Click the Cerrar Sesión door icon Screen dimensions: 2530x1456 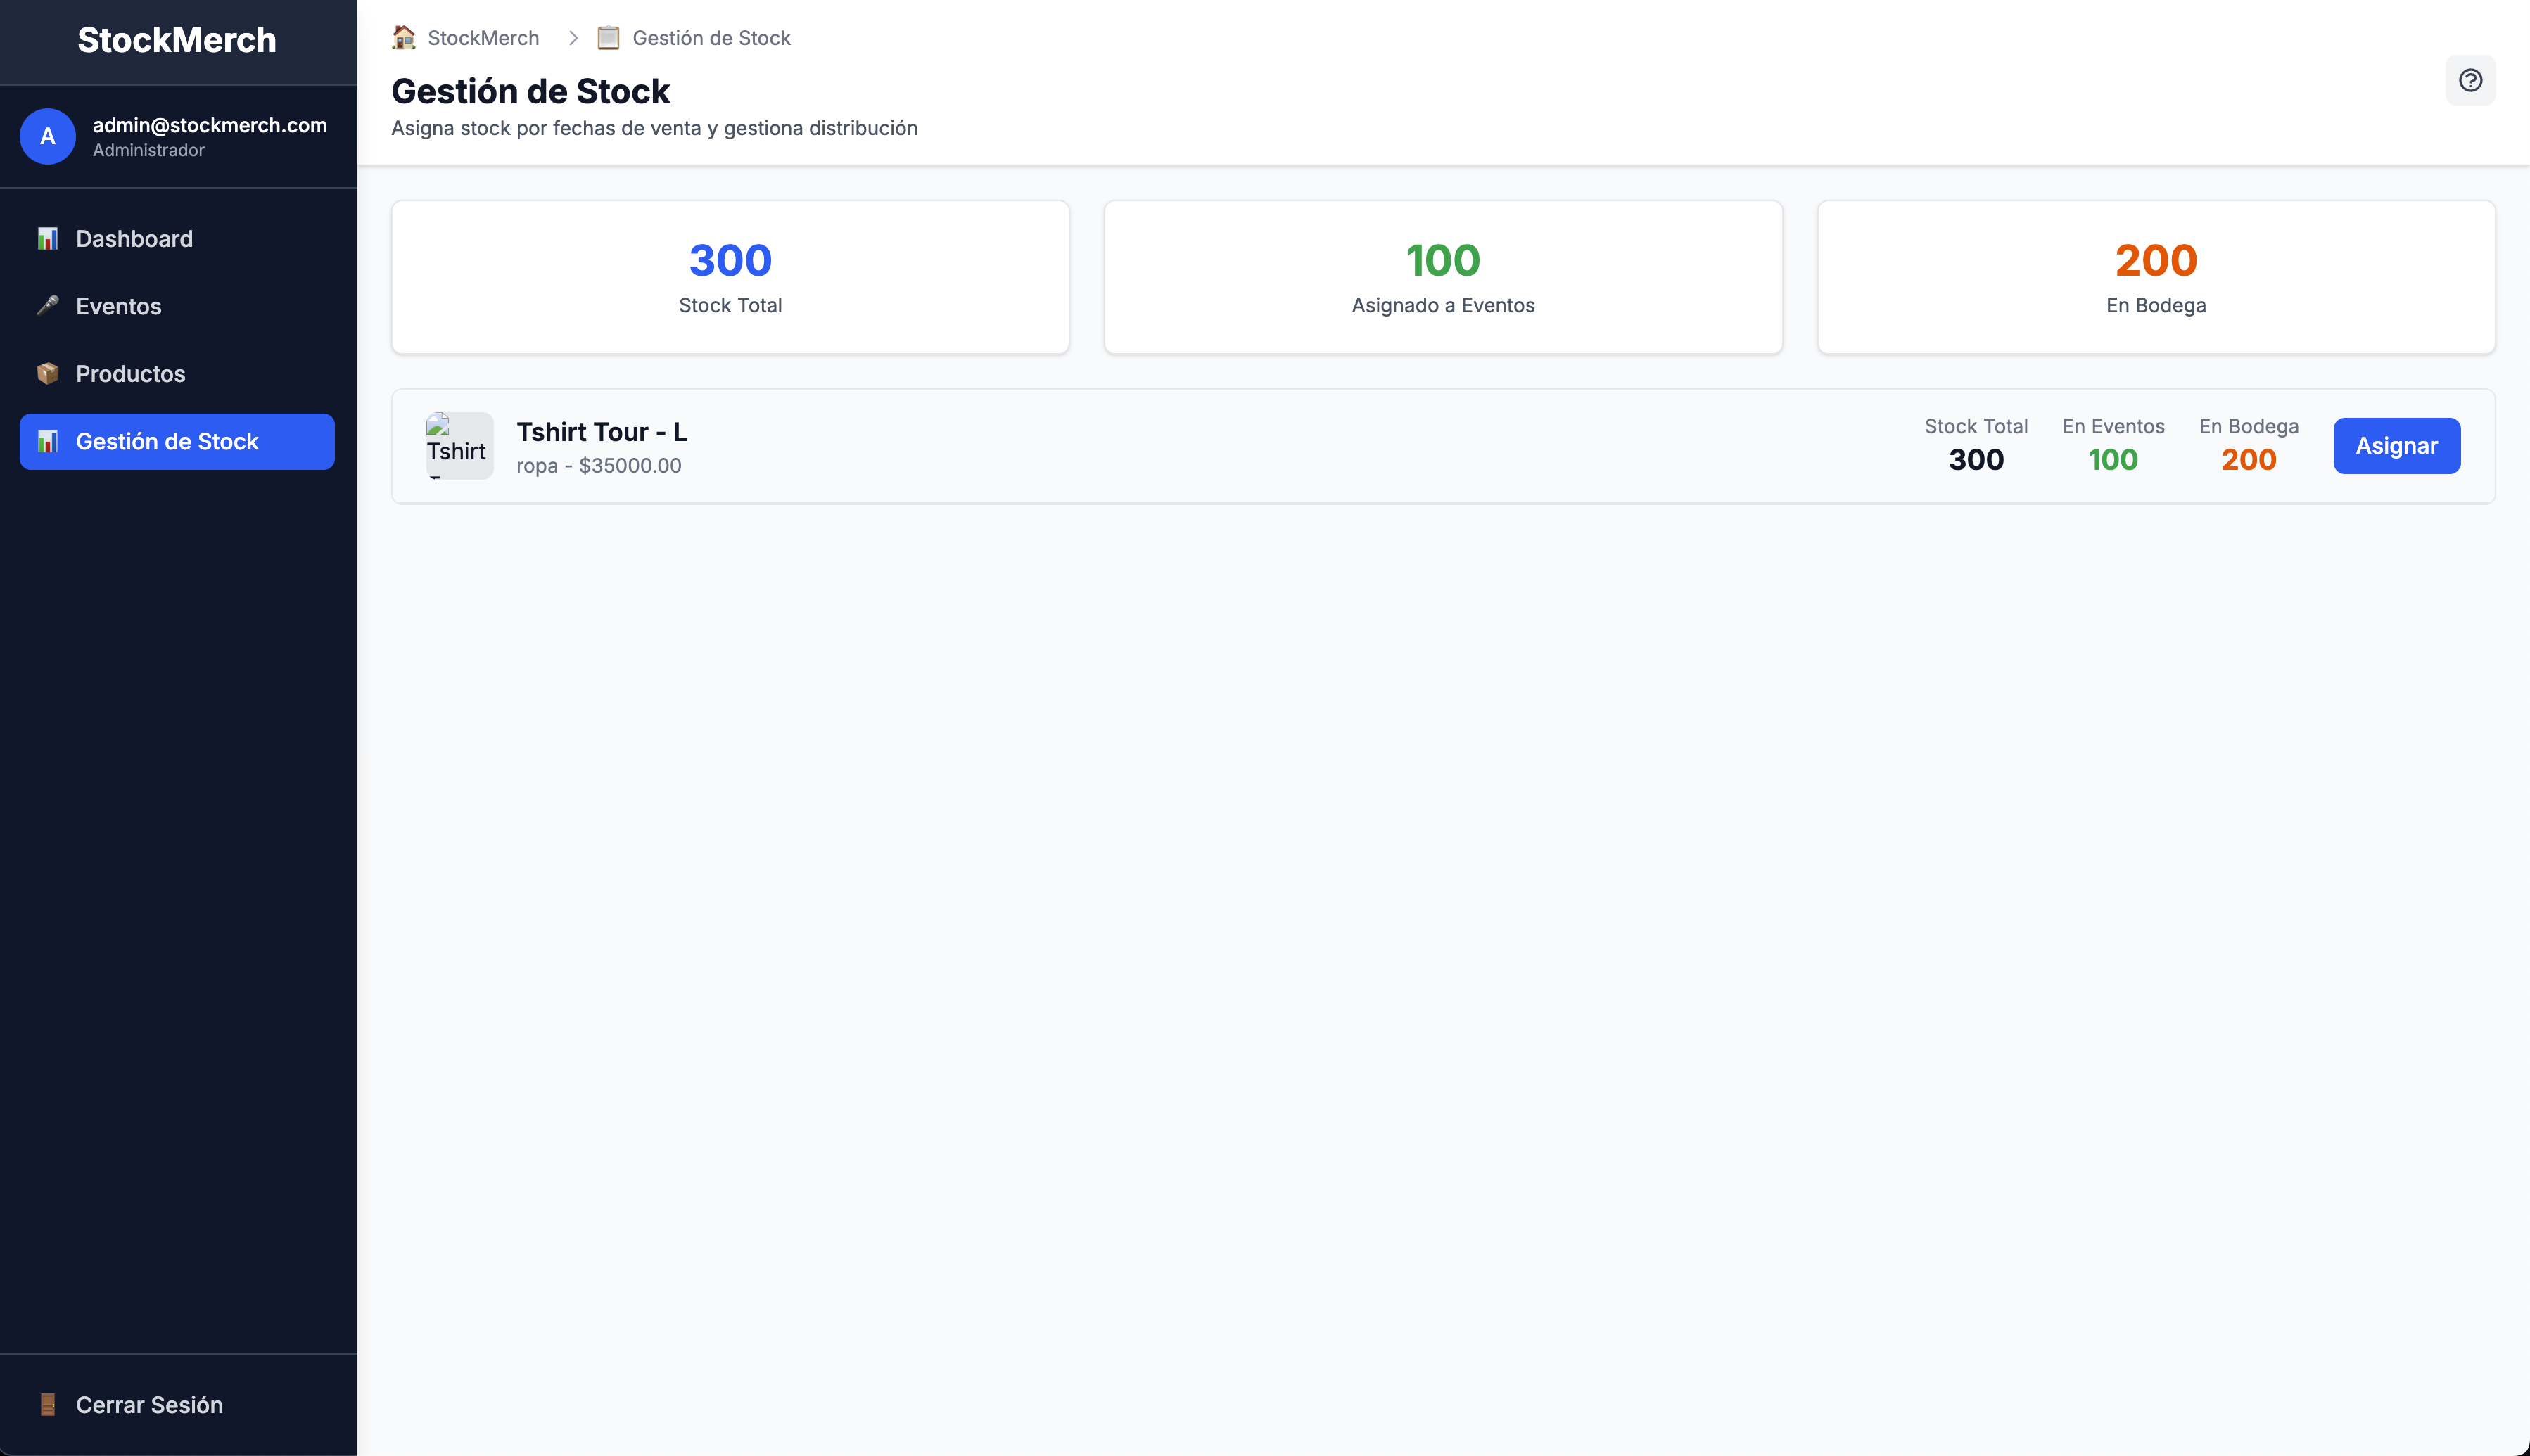click(x=47, y=1405)
